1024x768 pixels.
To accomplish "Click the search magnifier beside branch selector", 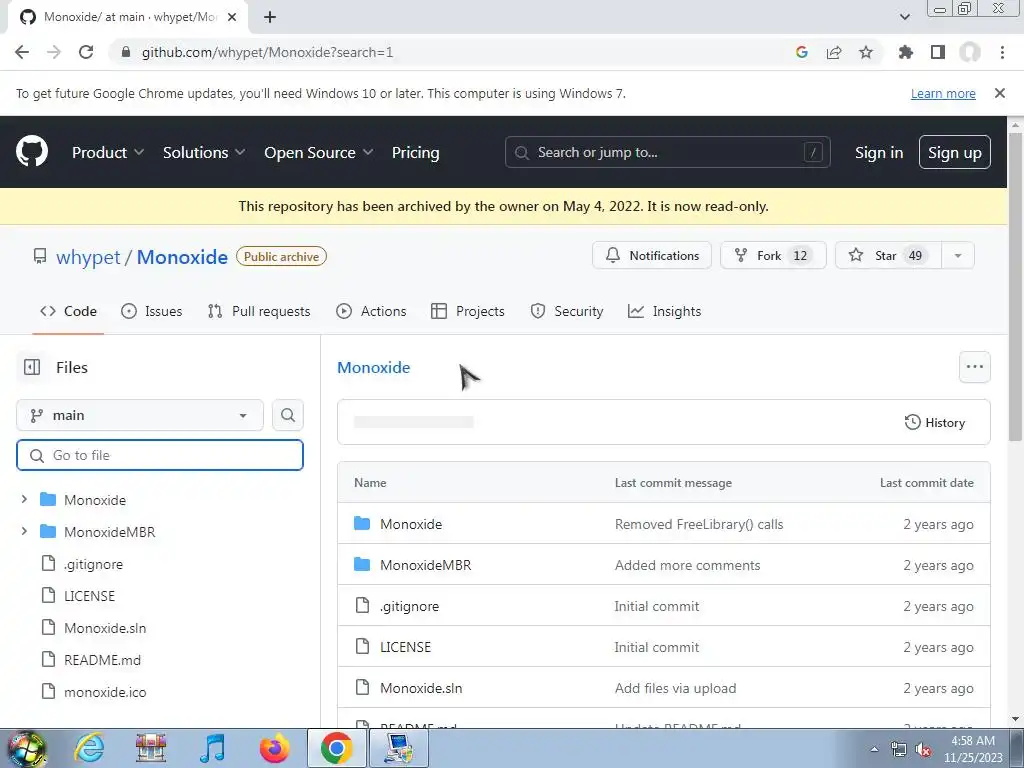I will (x=288, y=415).
